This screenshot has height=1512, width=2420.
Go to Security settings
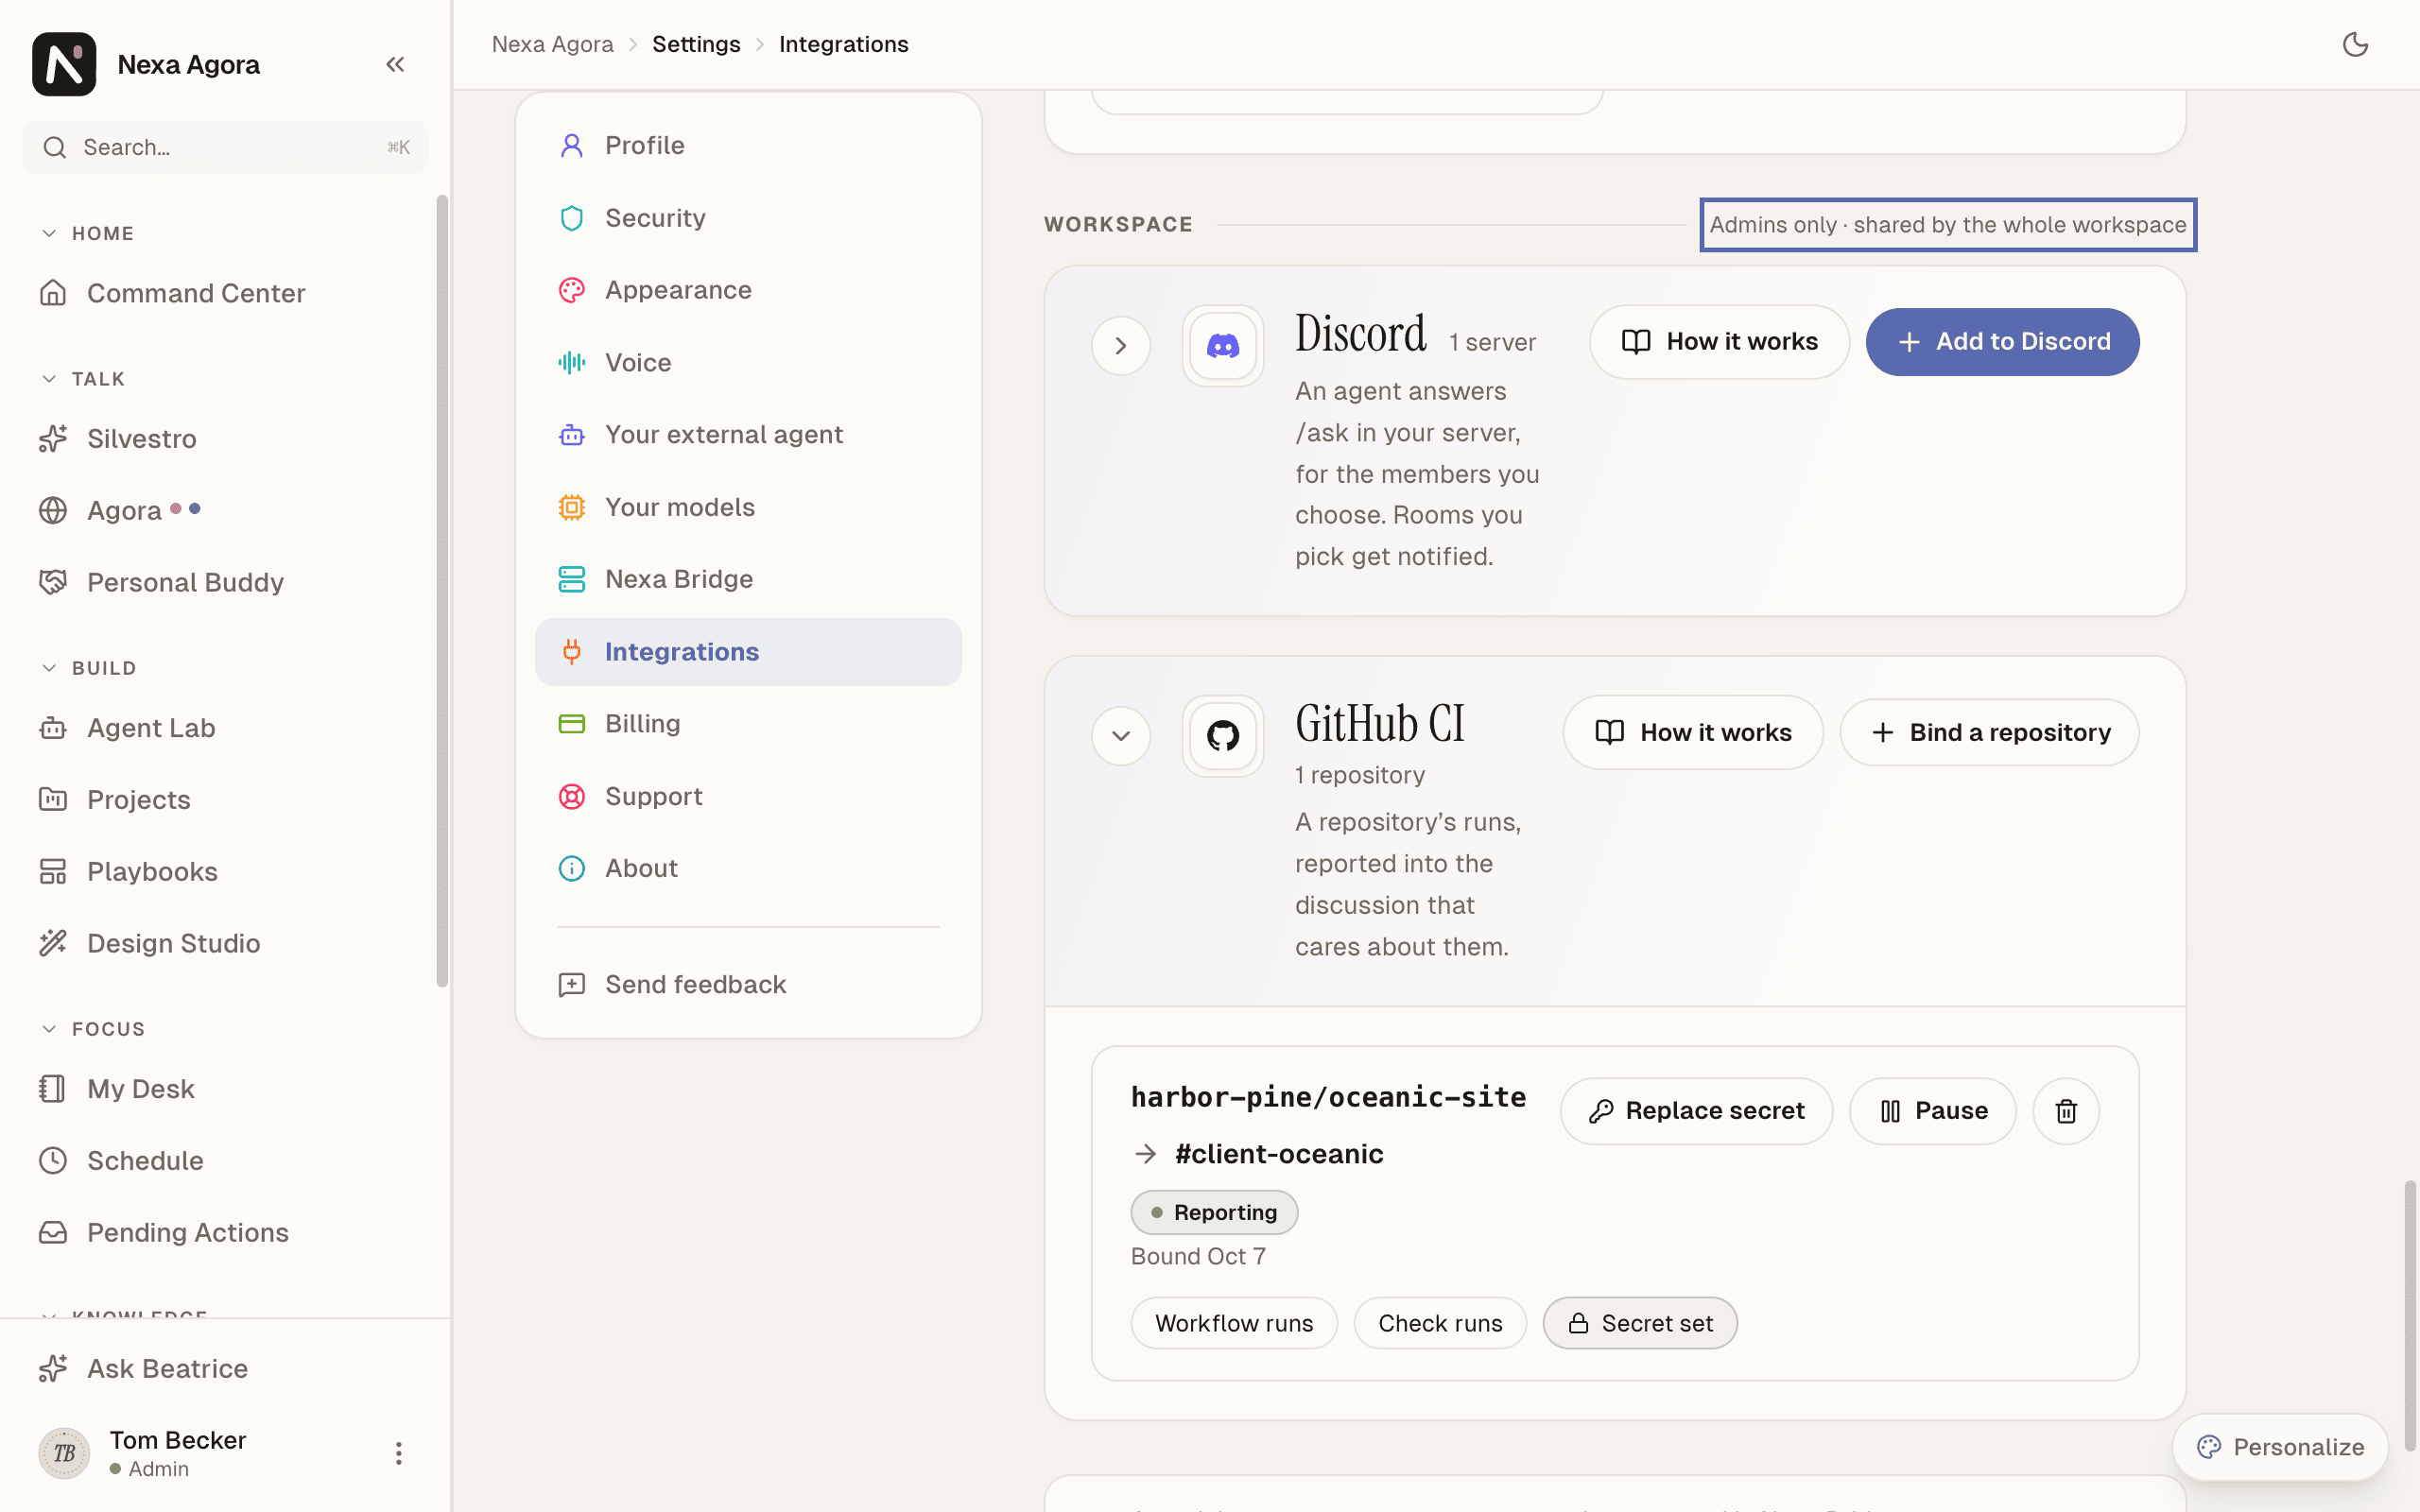[x=748, y=218]
